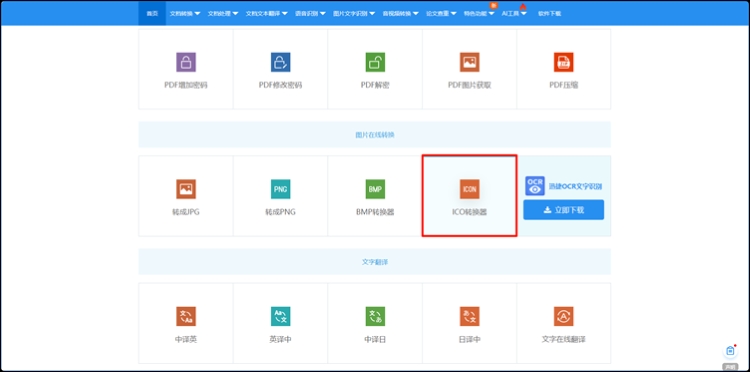The width and height of the screenshot is (750, 372).
Task: Expand the 音视频转换 dropdown menu
Action: point(401,13)
